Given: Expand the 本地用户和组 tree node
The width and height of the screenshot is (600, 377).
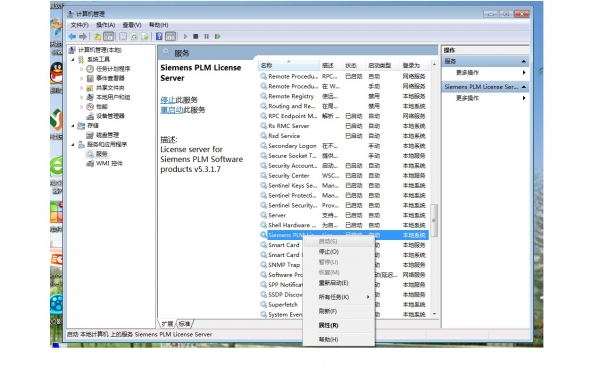Looking at the screenshot, I should (82, 97).
